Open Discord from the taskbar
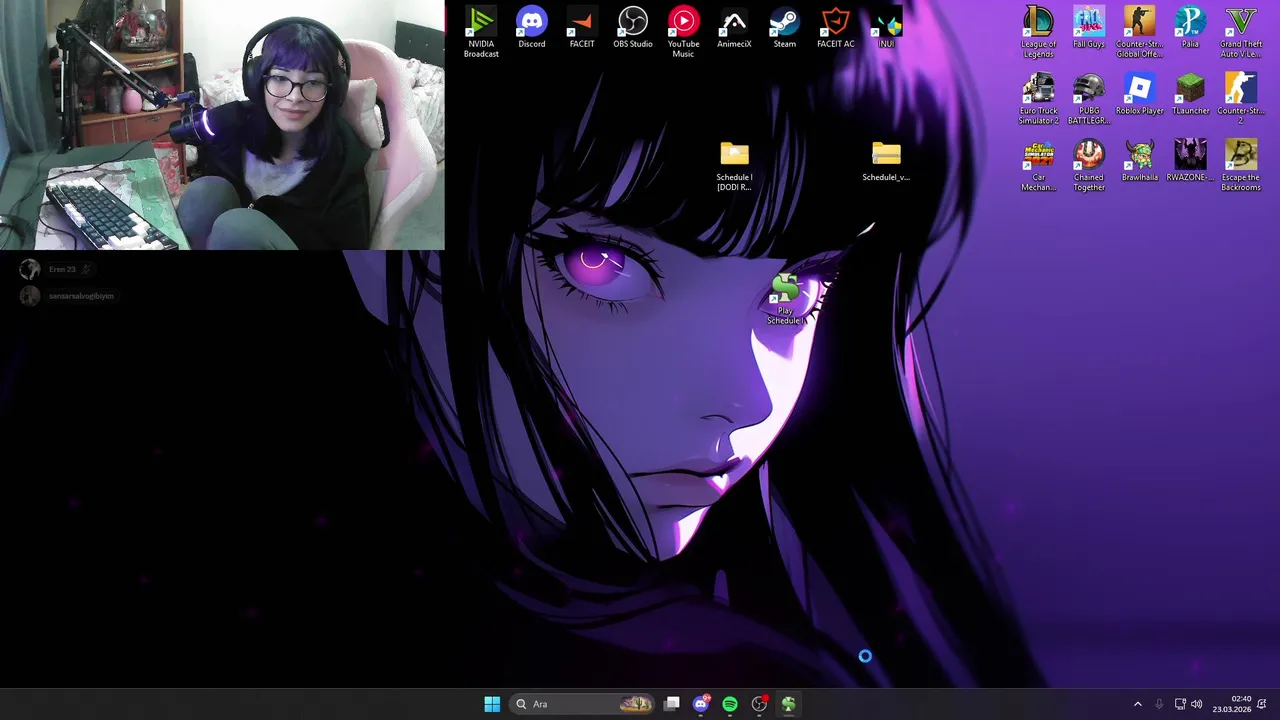 pyautogui.click(x=701, y=704)
